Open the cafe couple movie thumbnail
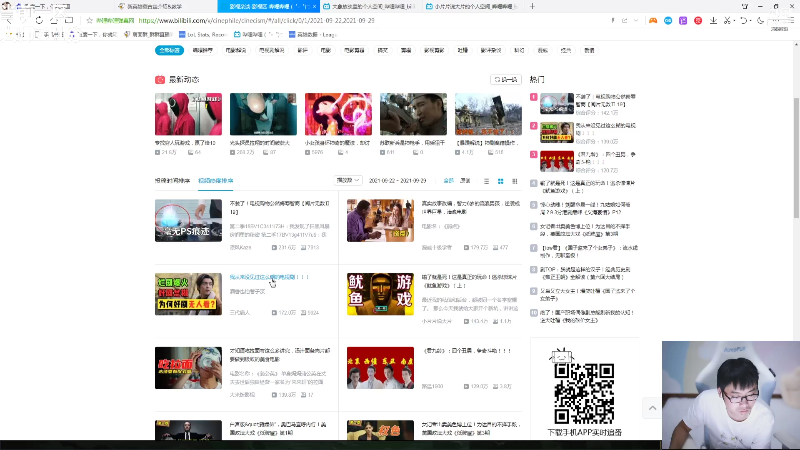Image resolution: width=800 pixels, height=450 pixels. coord(380,220)
